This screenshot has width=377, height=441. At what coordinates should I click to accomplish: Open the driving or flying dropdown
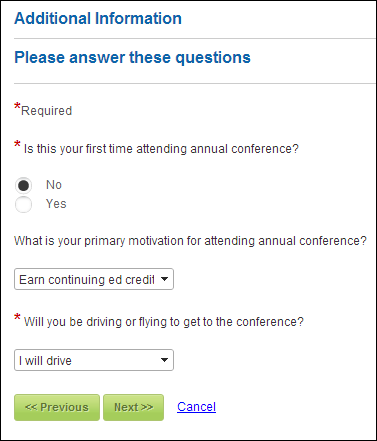(x=94, y=360)
